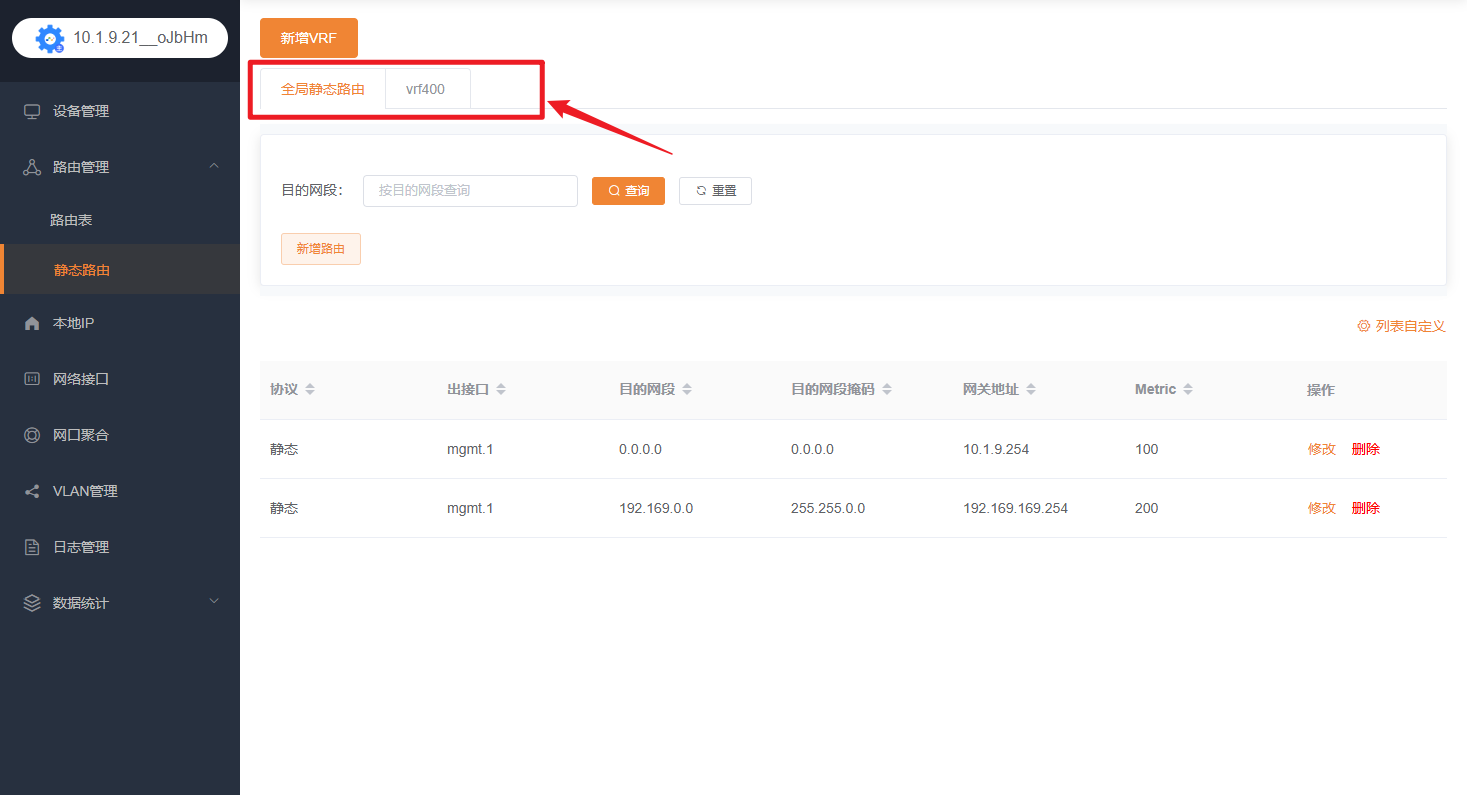Click the 网口聚合 icon in sidebar
Image resolution: width=1467 pixels, height=795 pixels.
click(x=32, y=435)
